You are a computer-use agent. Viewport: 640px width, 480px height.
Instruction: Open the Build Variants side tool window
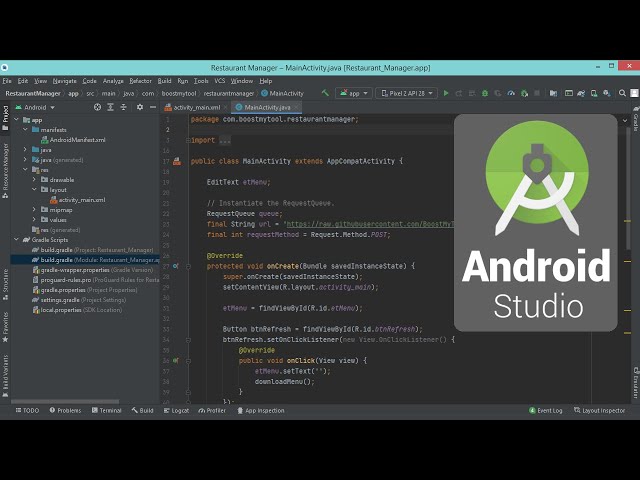point(5,376)
